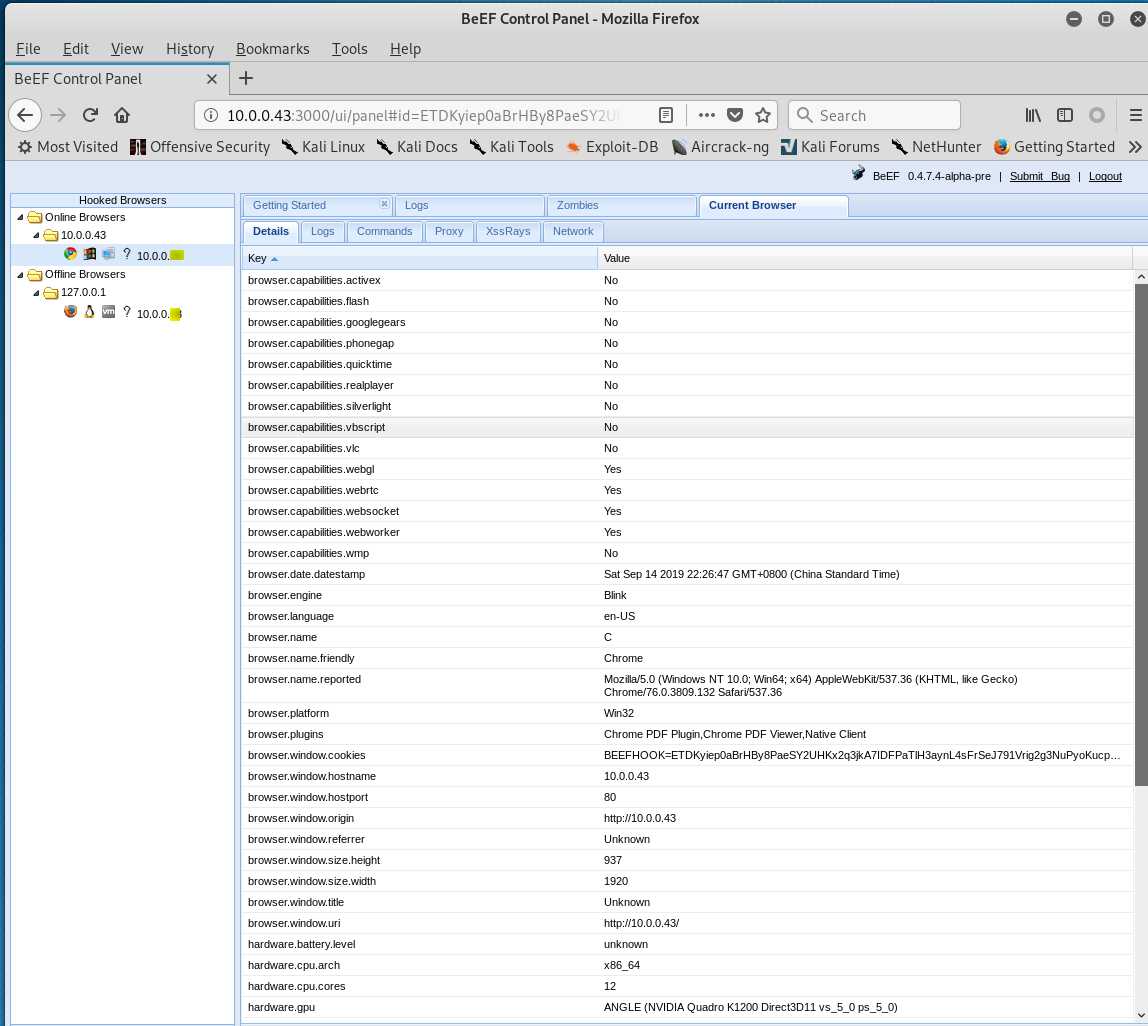Viewport: 1148px width, 1026px height.
Task: Open the XssRays sub-tab
Action: [507, 231]
